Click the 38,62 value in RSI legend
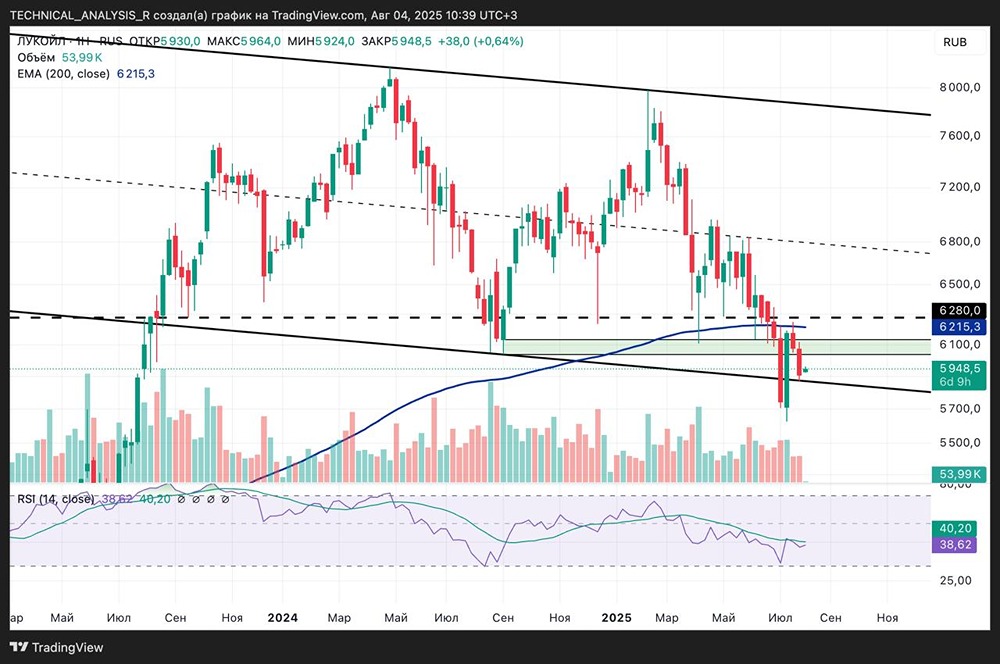The image size is (1000, 664). [116, 499]
